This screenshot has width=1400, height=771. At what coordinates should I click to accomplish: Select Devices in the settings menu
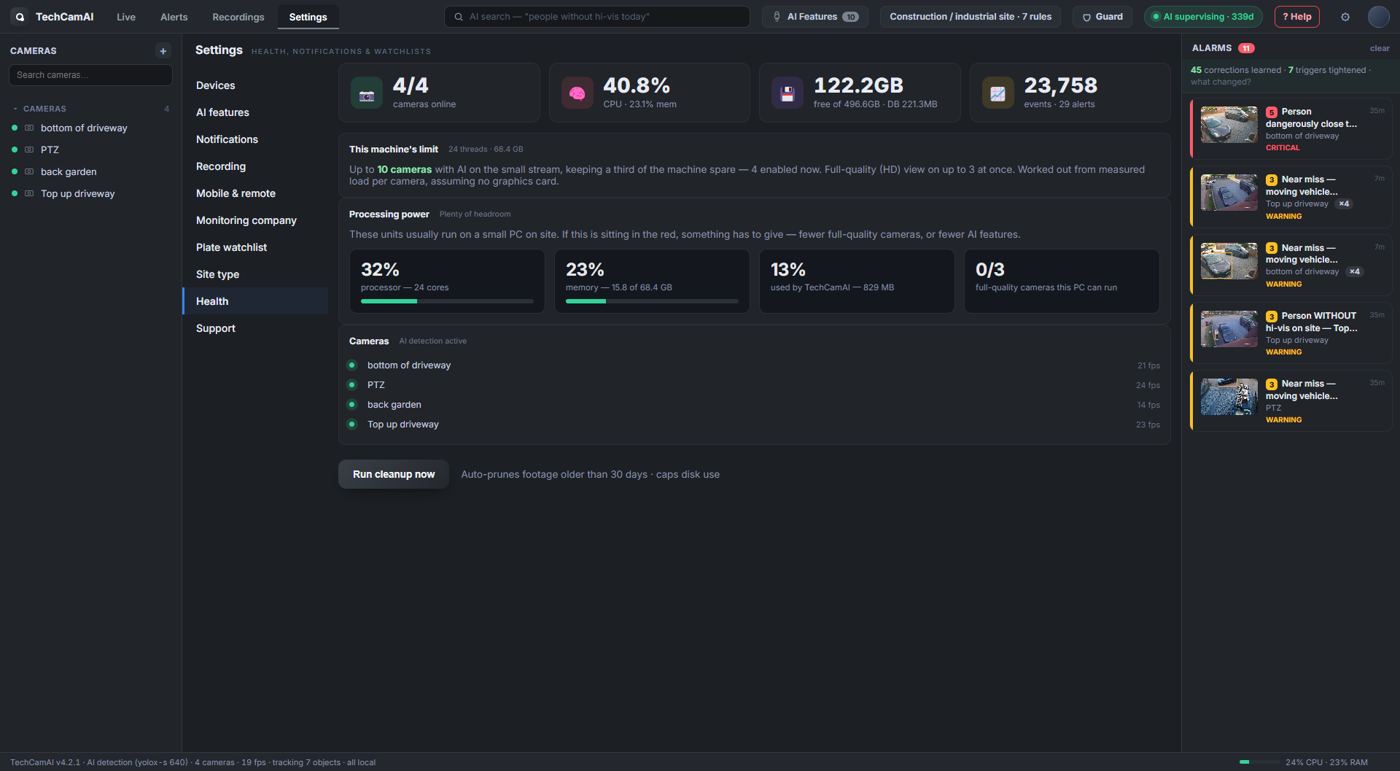[255, 86]
